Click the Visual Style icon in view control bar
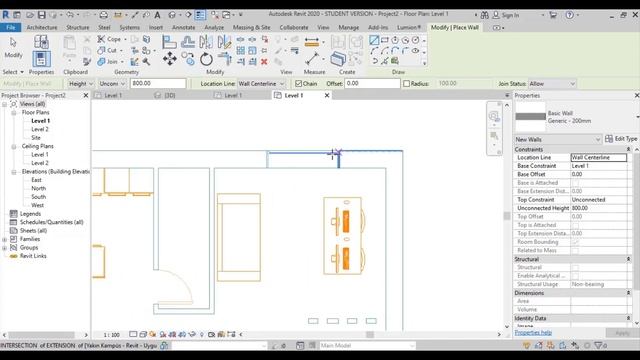The image size is (640, 360). pos(143,334)
